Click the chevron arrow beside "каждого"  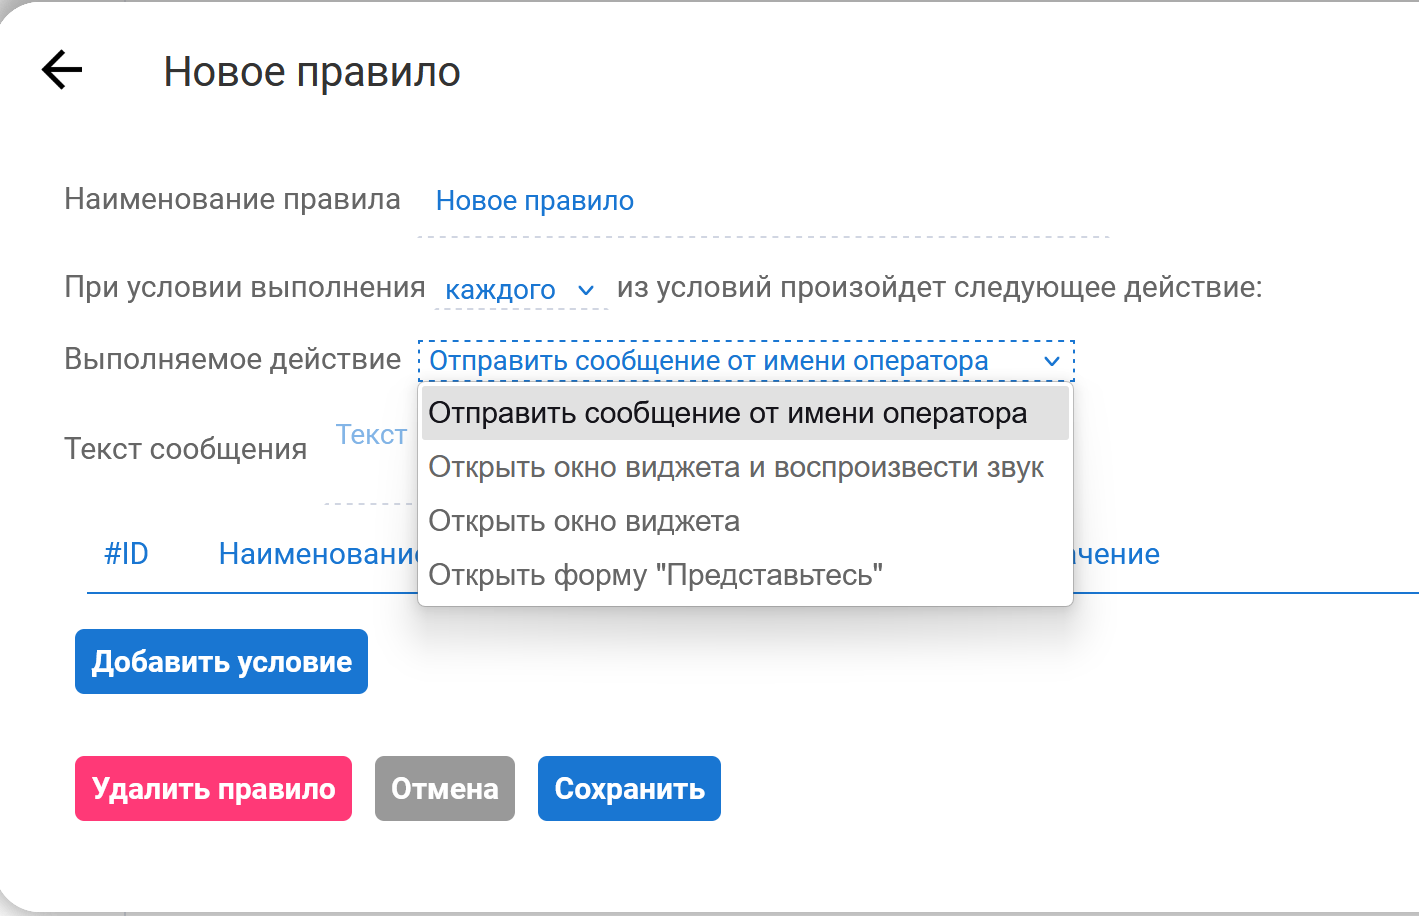click(x=586, y=290)
